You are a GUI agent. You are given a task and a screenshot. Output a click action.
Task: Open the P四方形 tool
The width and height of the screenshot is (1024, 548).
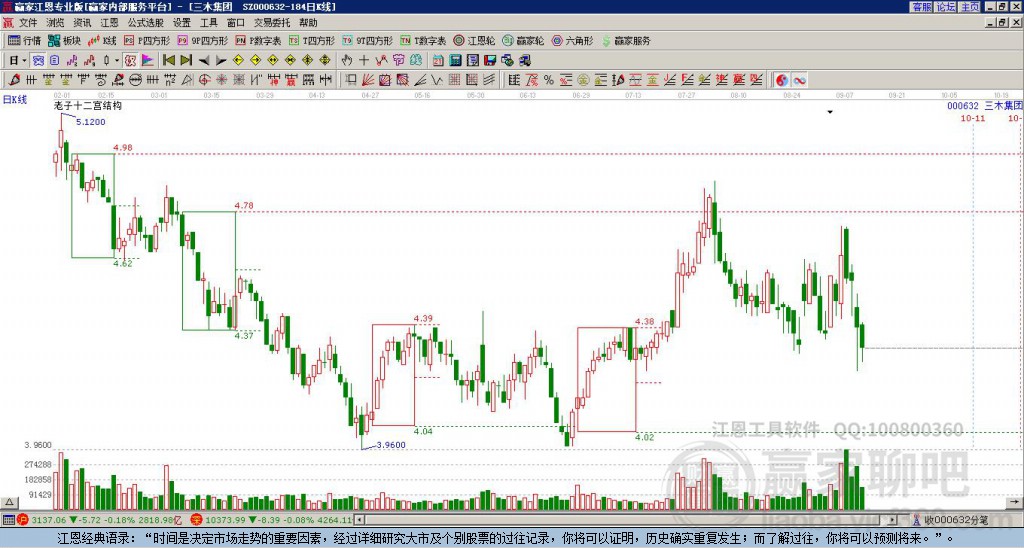147,40
